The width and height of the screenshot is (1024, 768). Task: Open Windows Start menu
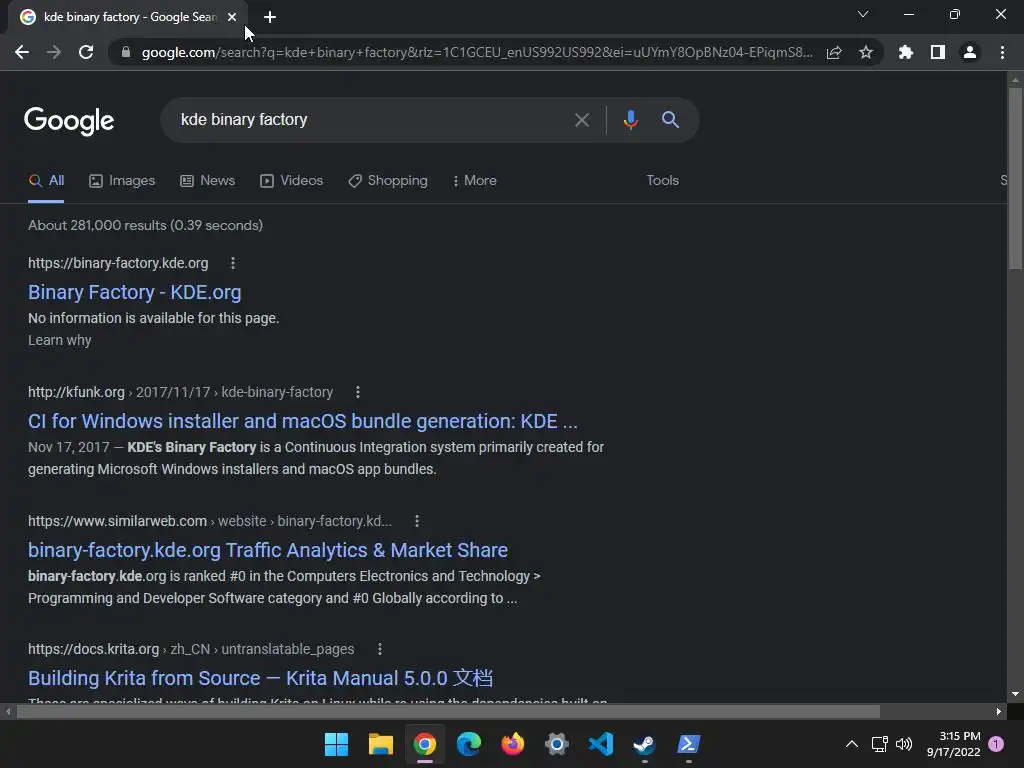336,744
